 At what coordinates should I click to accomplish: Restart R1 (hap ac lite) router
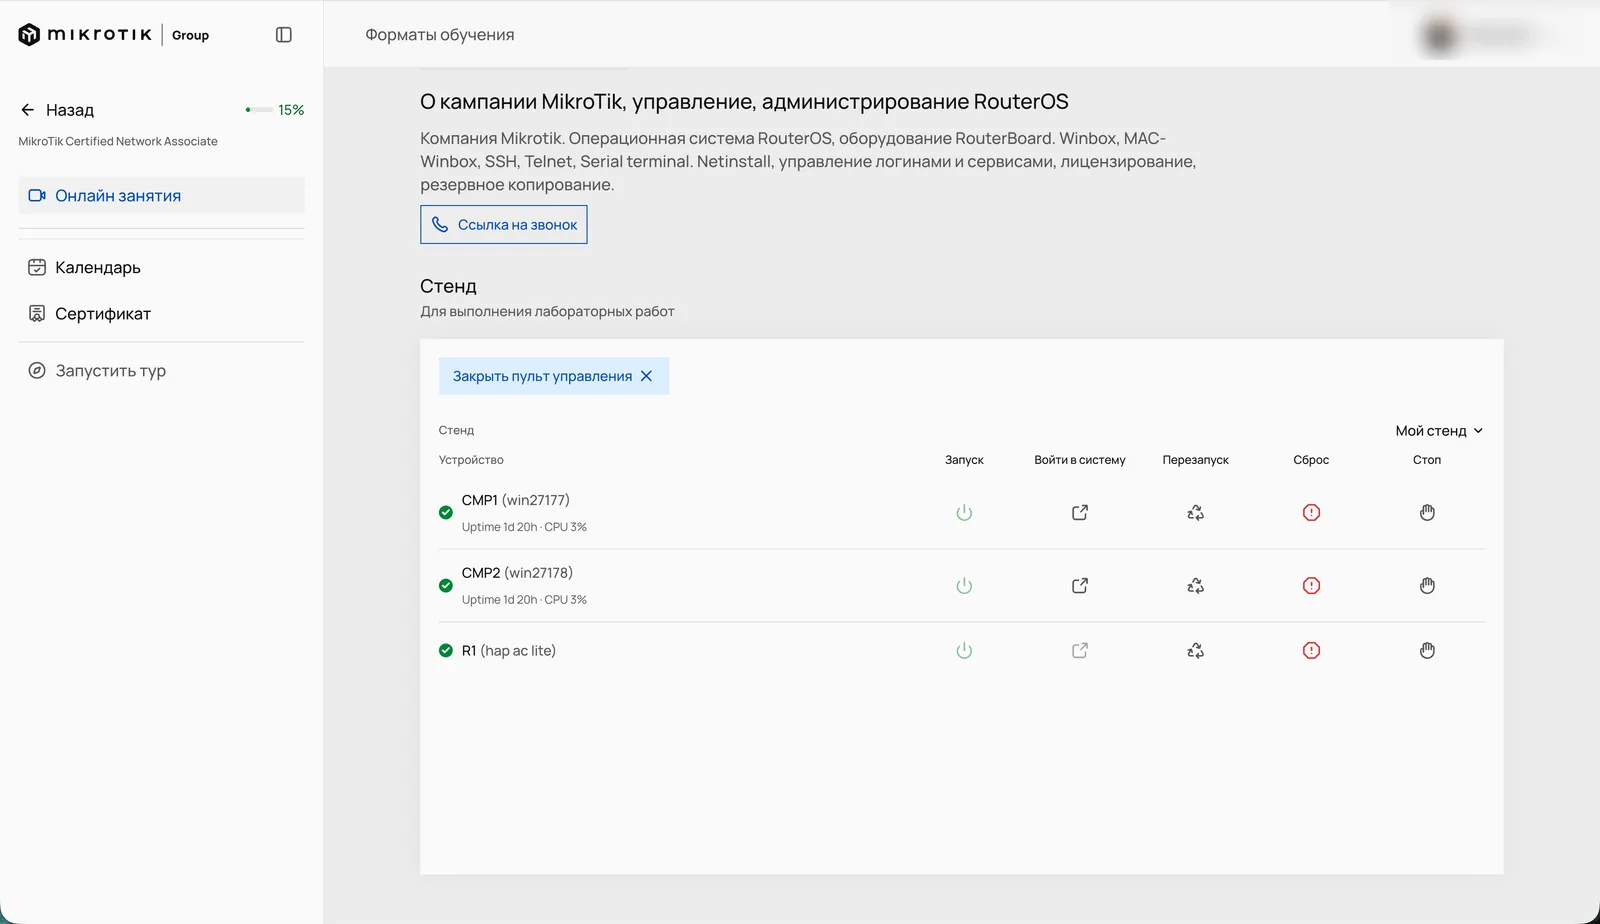tap(1196, 651)
